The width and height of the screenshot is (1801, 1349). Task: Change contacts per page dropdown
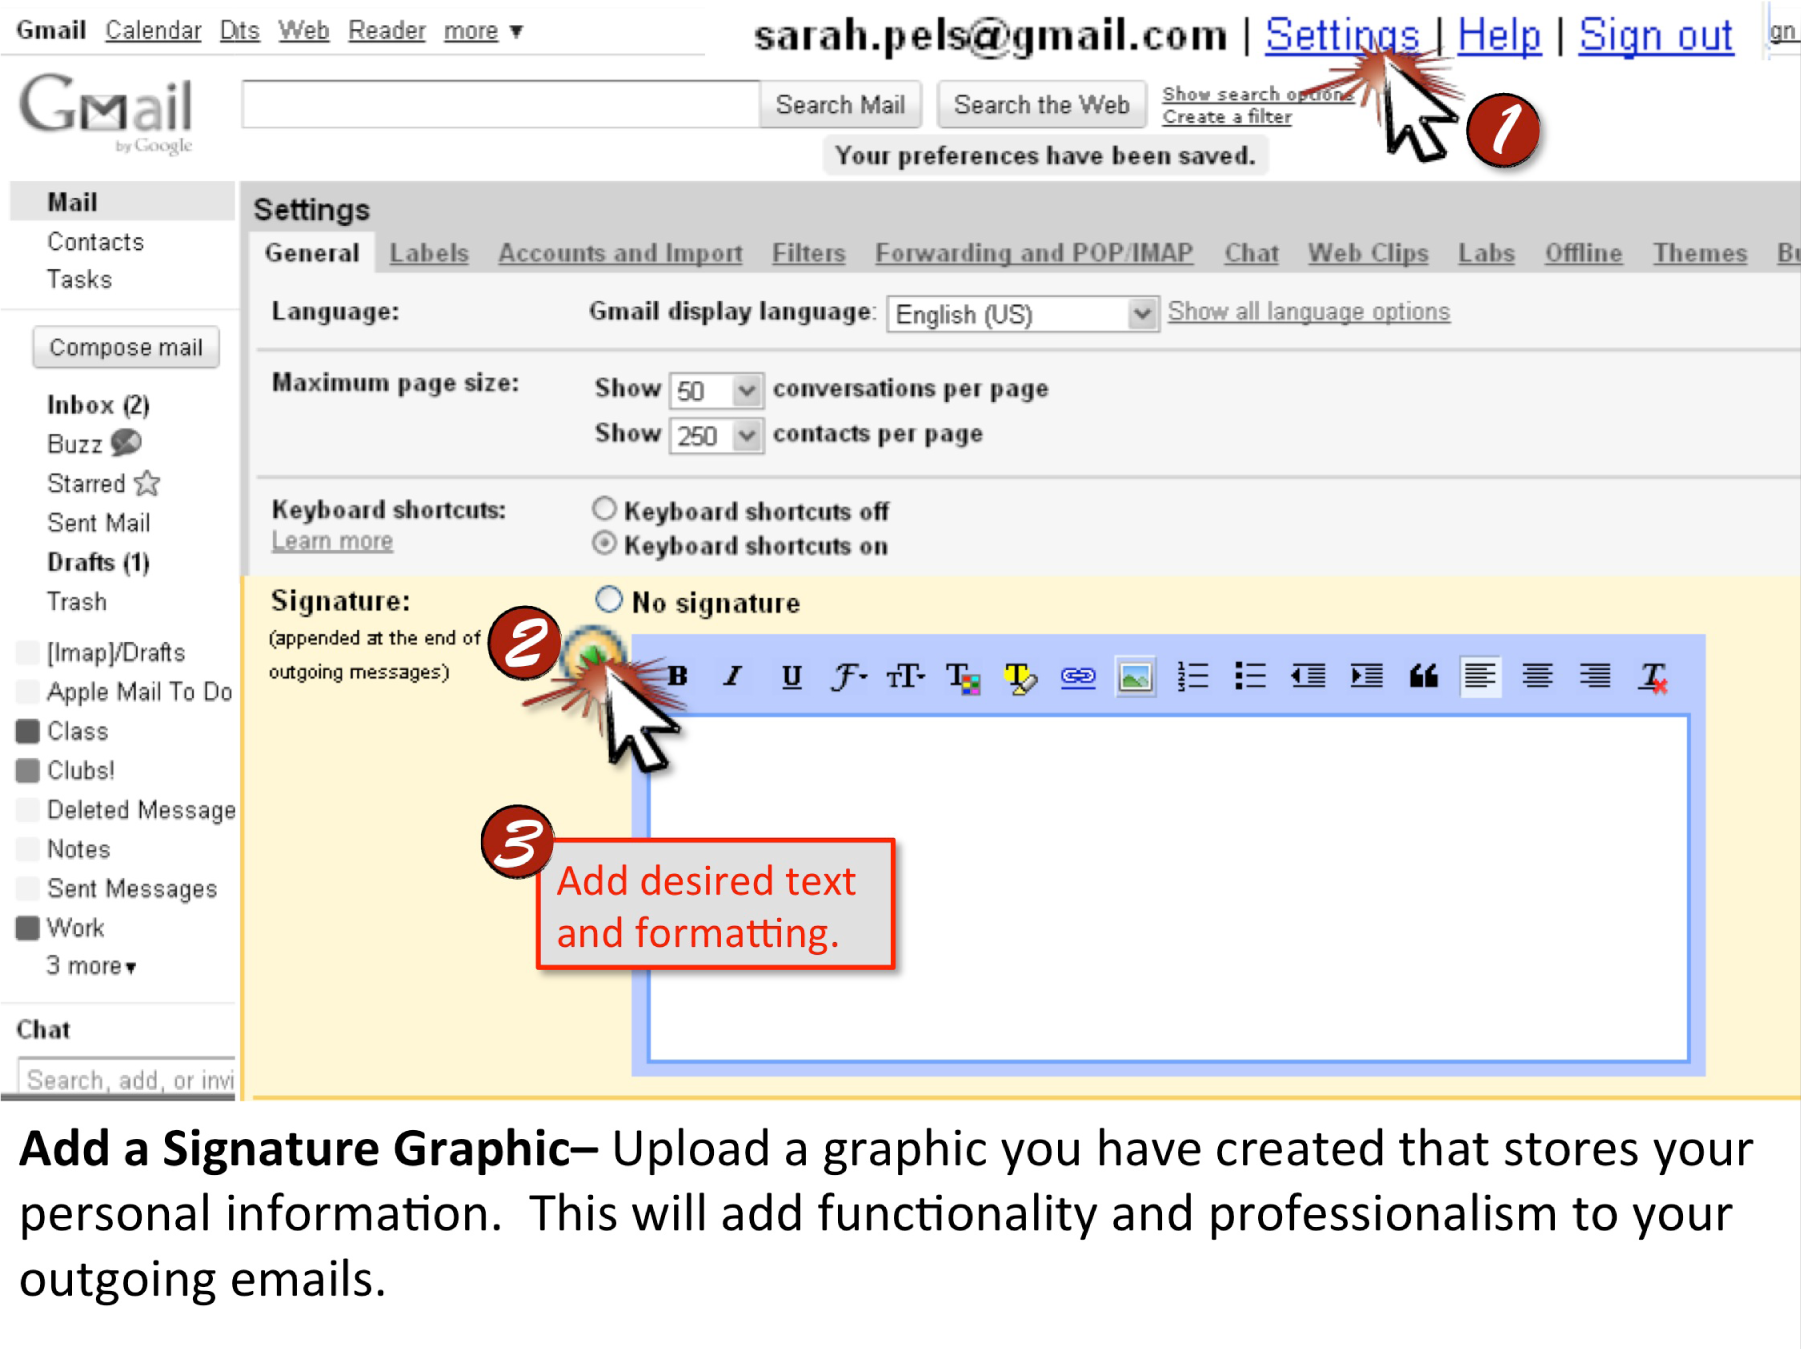point(716,436)
